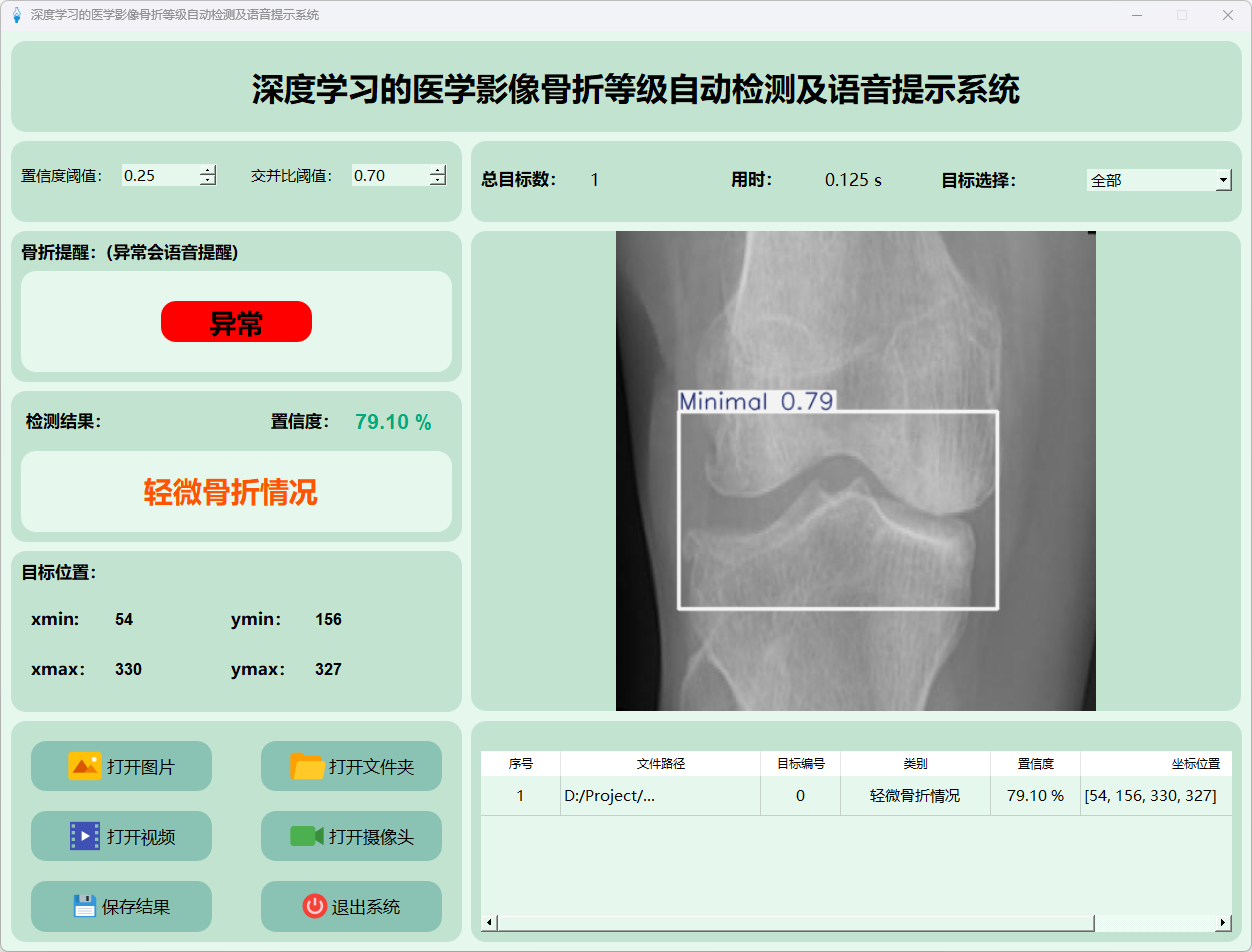Click the table scrollbar left arrow
Image resolution: width=1252 pixels, height=952 pixels.
(489, 922)
